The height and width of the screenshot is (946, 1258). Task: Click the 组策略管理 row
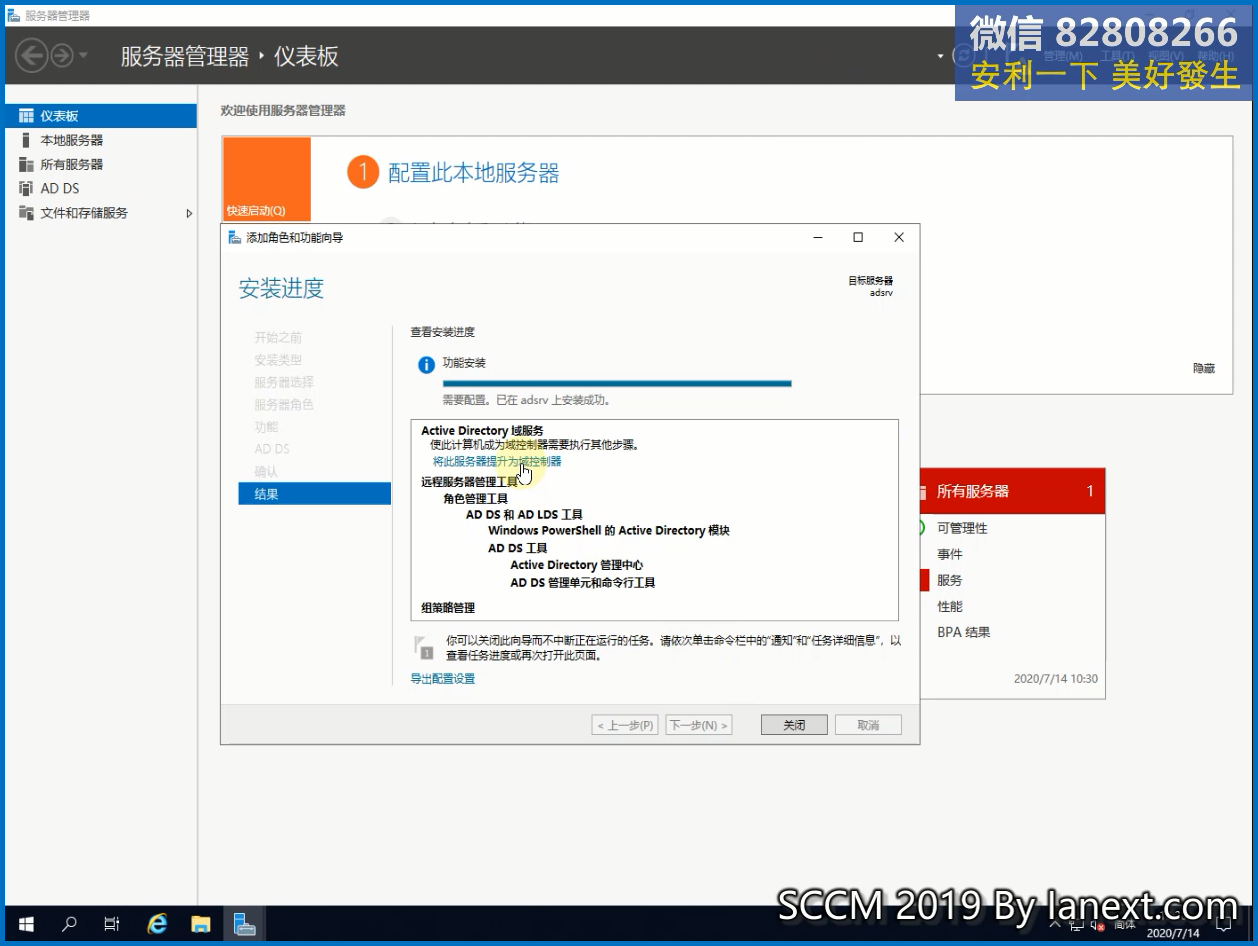[448, 607]
